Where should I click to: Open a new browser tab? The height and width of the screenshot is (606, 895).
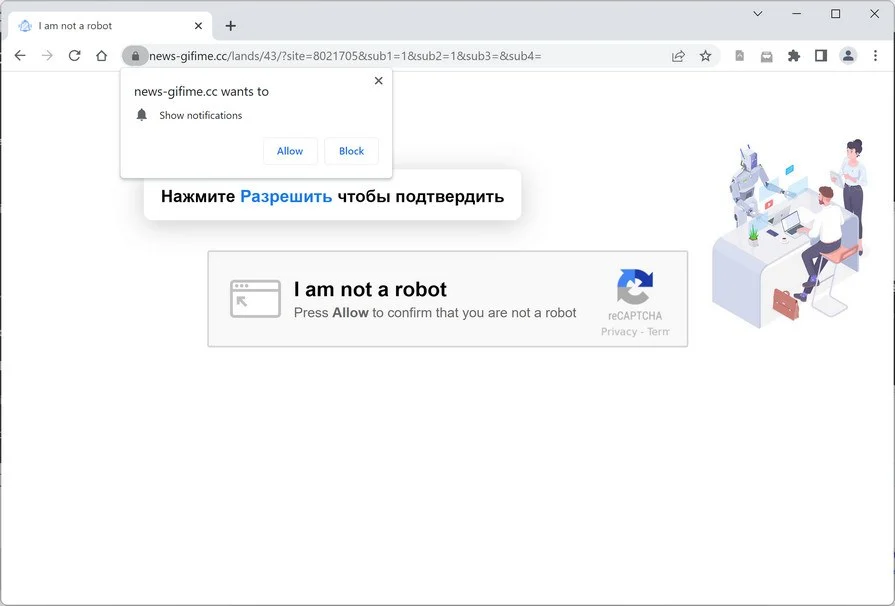[231, 26]
